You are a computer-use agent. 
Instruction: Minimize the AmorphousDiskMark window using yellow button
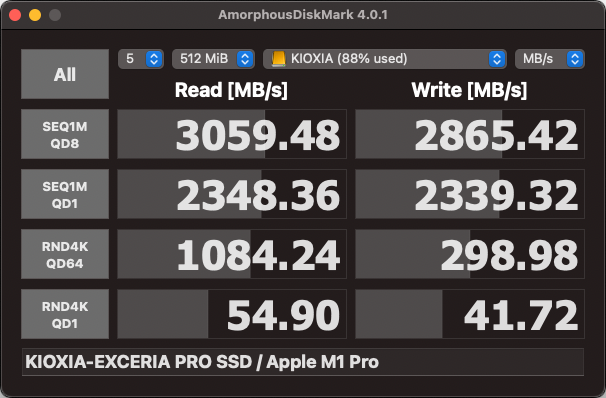coord(35,15)
